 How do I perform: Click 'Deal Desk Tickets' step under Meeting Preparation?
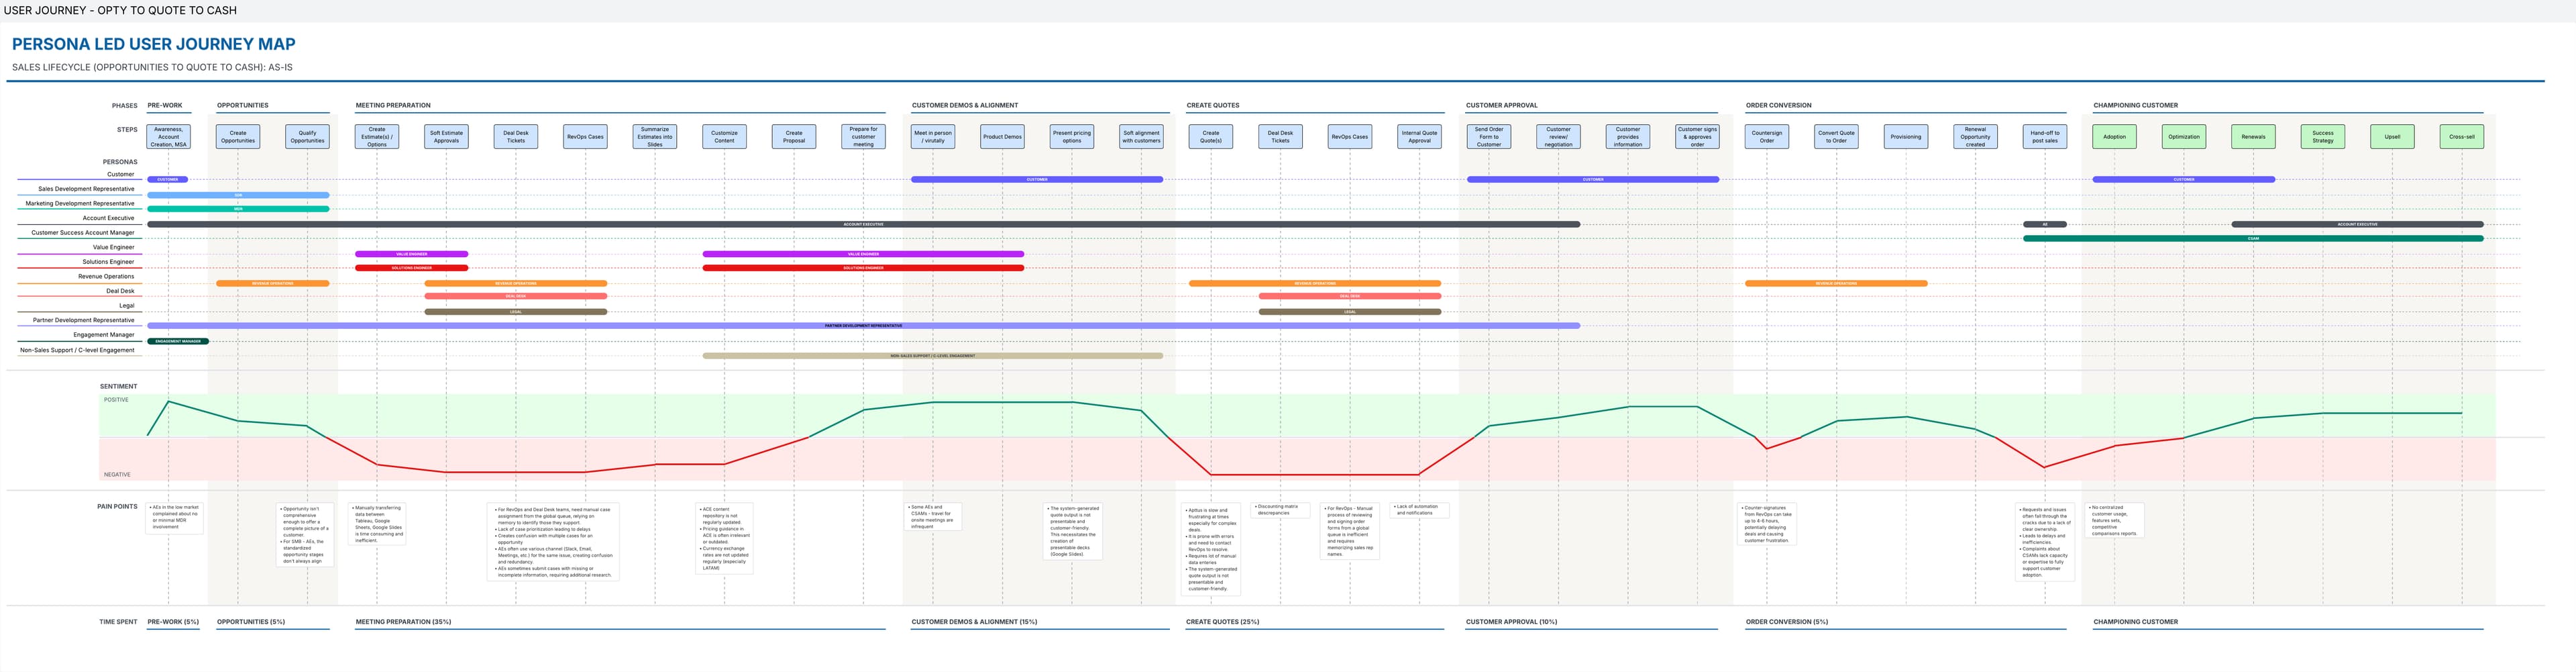[x=516, y=137]
